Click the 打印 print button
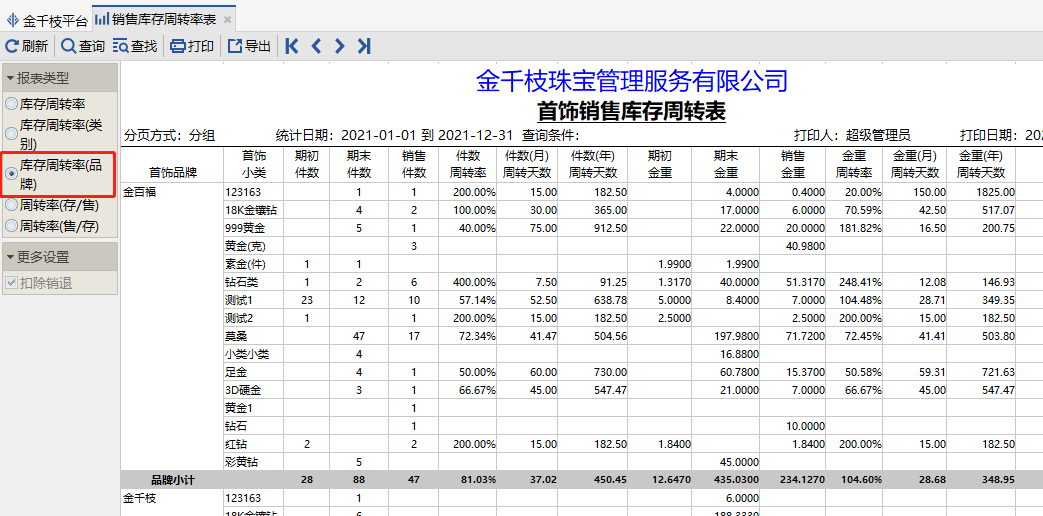This screenshot has height=516, width=1043. pos(192,46)
